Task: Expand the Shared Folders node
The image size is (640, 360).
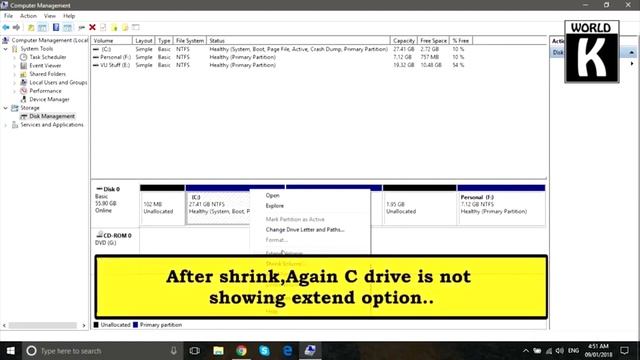Action: [x=15, y=74]
